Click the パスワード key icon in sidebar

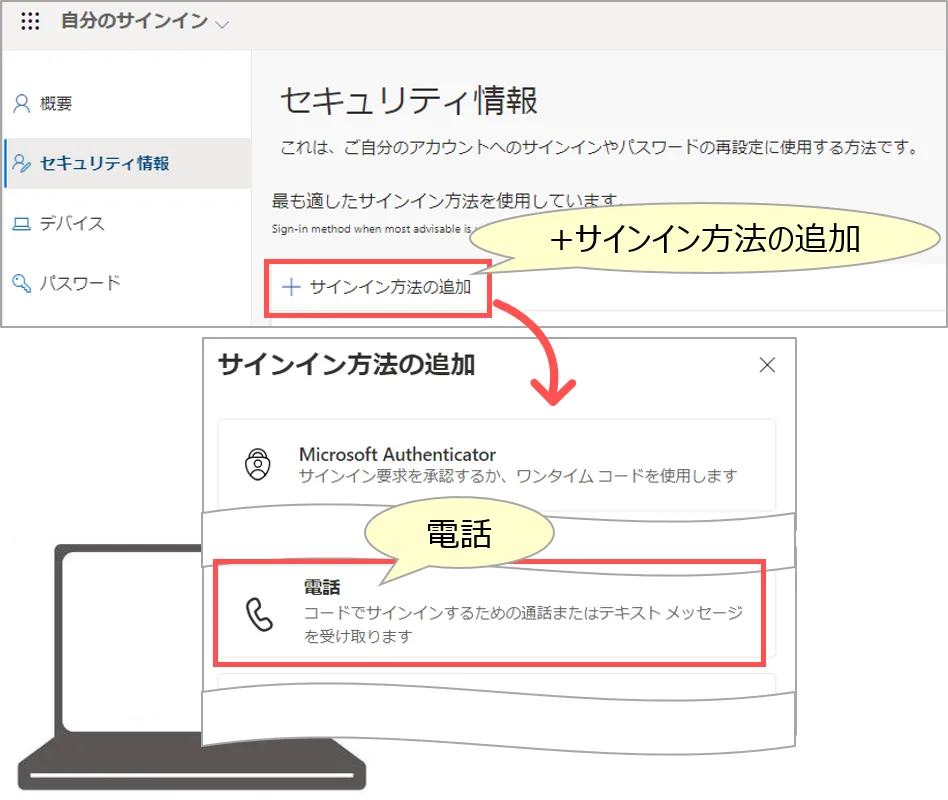click(x=21, y=284)
